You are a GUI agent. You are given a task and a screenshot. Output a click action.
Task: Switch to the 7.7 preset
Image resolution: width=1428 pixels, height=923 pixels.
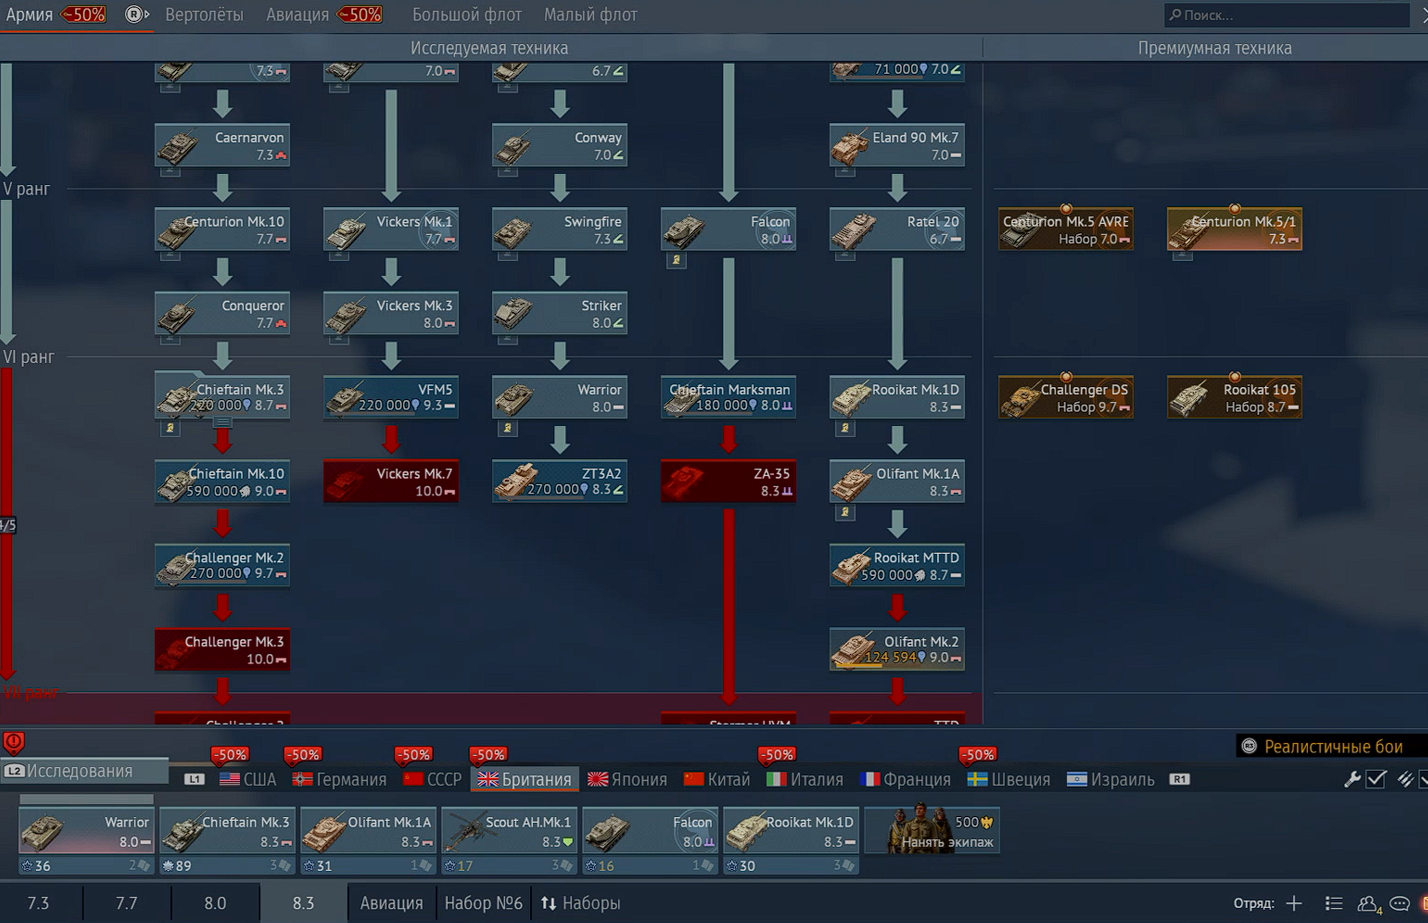pos(126,903)
